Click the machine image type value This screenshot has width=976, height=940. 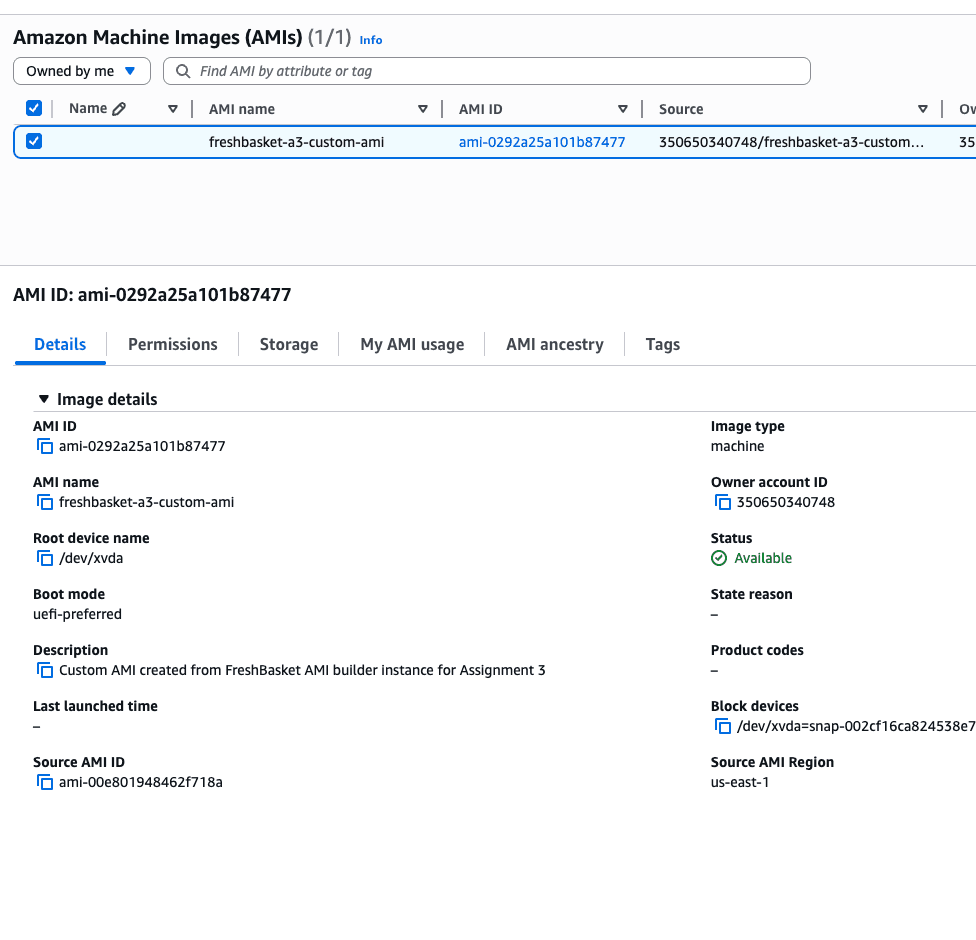[737, 446]
